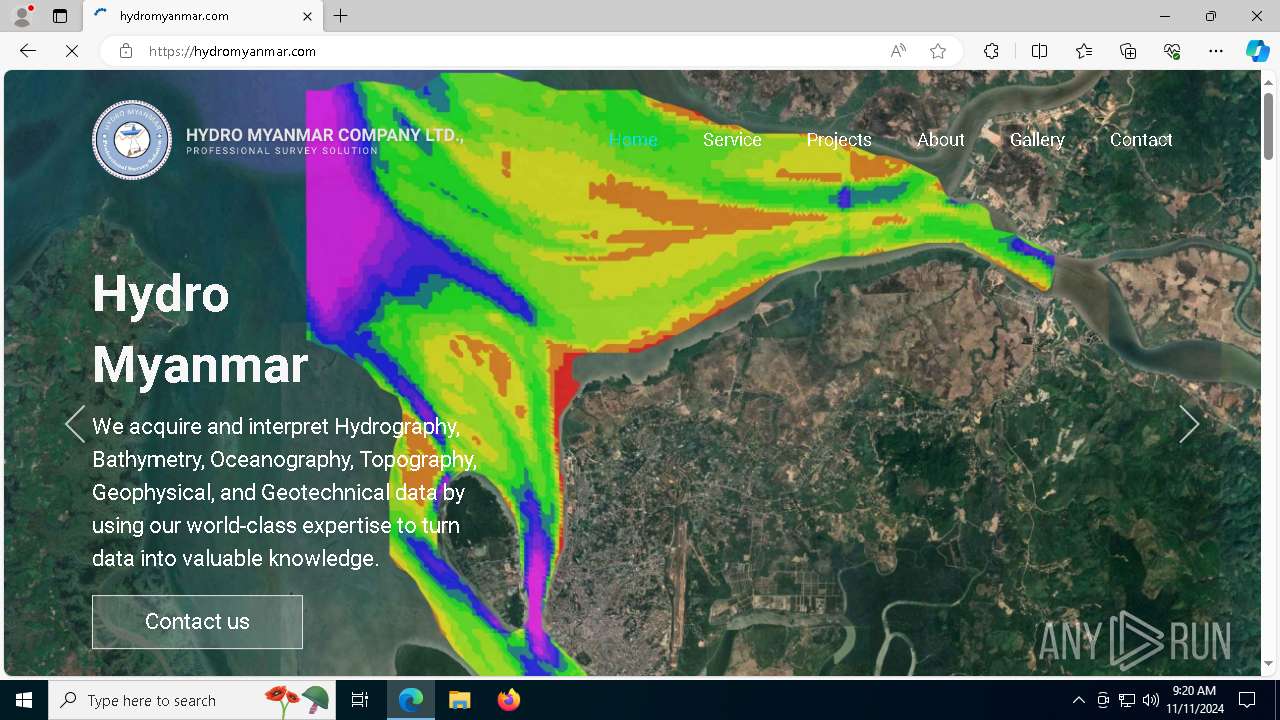Open the browser profile icon
This screenshot has width=1280, height=720.
pyautogui.click(x=22, y=16)
